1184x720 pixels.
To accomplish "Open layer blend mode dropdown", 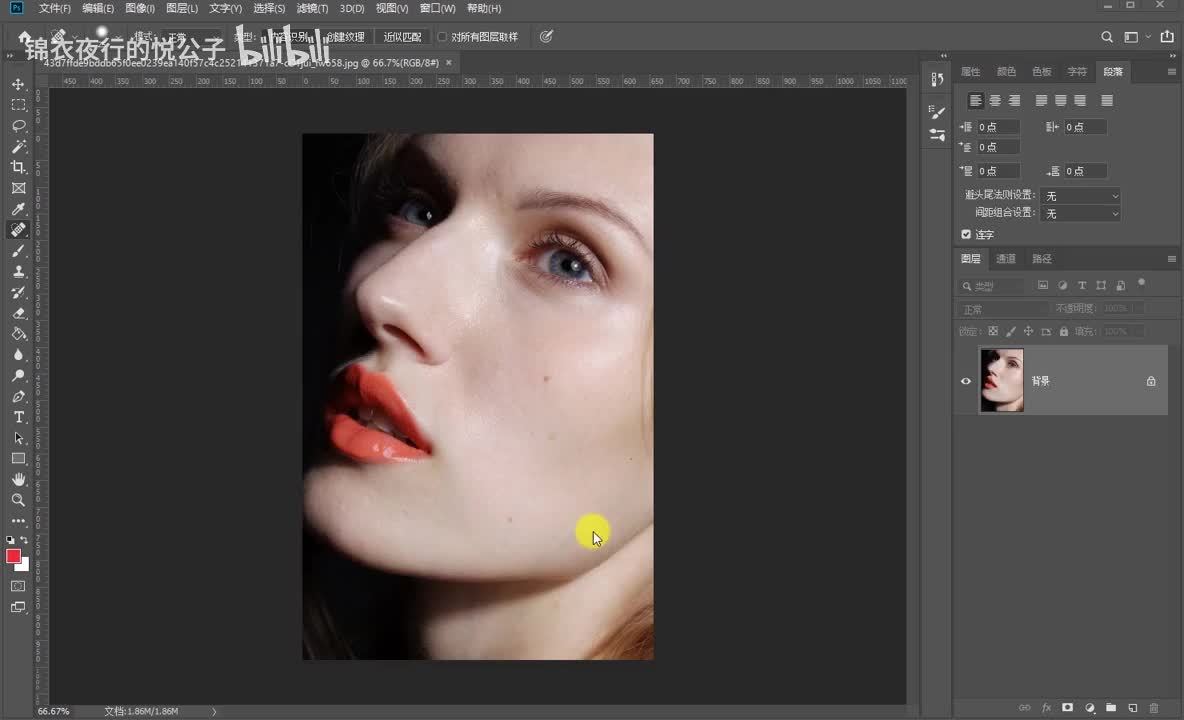I will tap(1002, 309).
